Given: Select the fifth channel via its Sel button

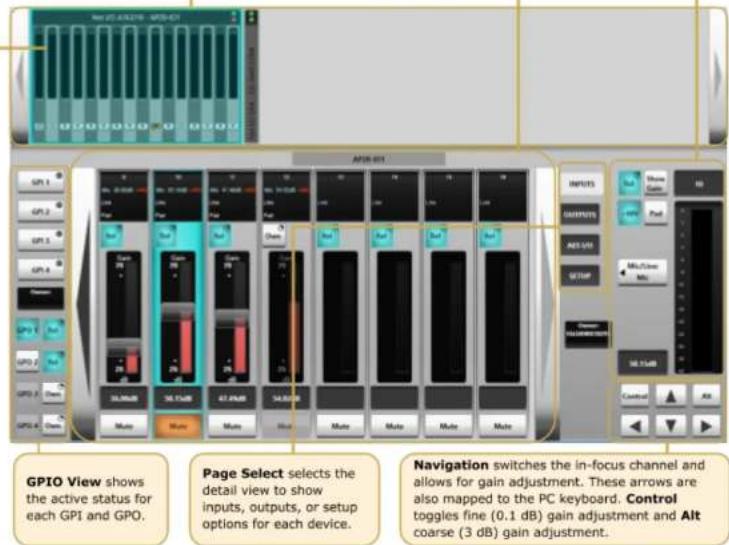Looking at the screenshot, I should click(328, 235).
